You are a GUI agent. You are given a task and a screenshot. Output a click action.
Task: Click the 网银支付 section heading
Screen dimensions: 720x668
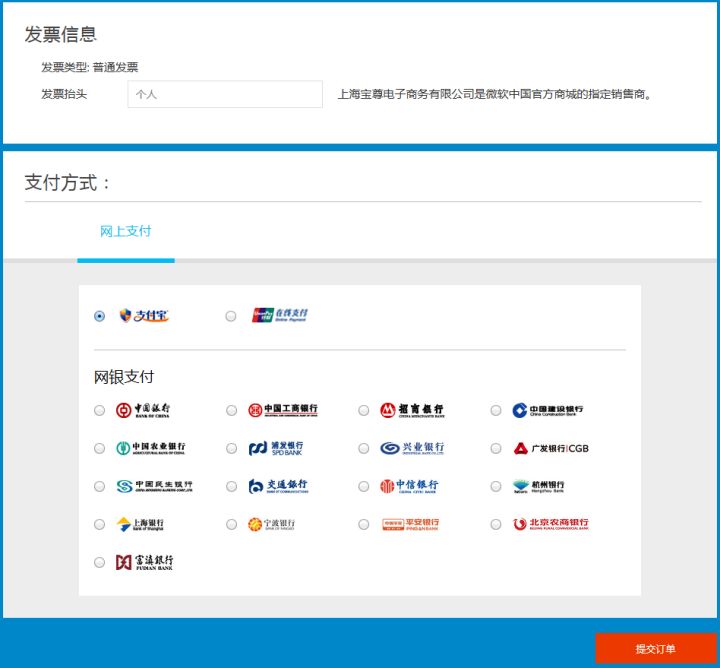click(x=124, y=377)
